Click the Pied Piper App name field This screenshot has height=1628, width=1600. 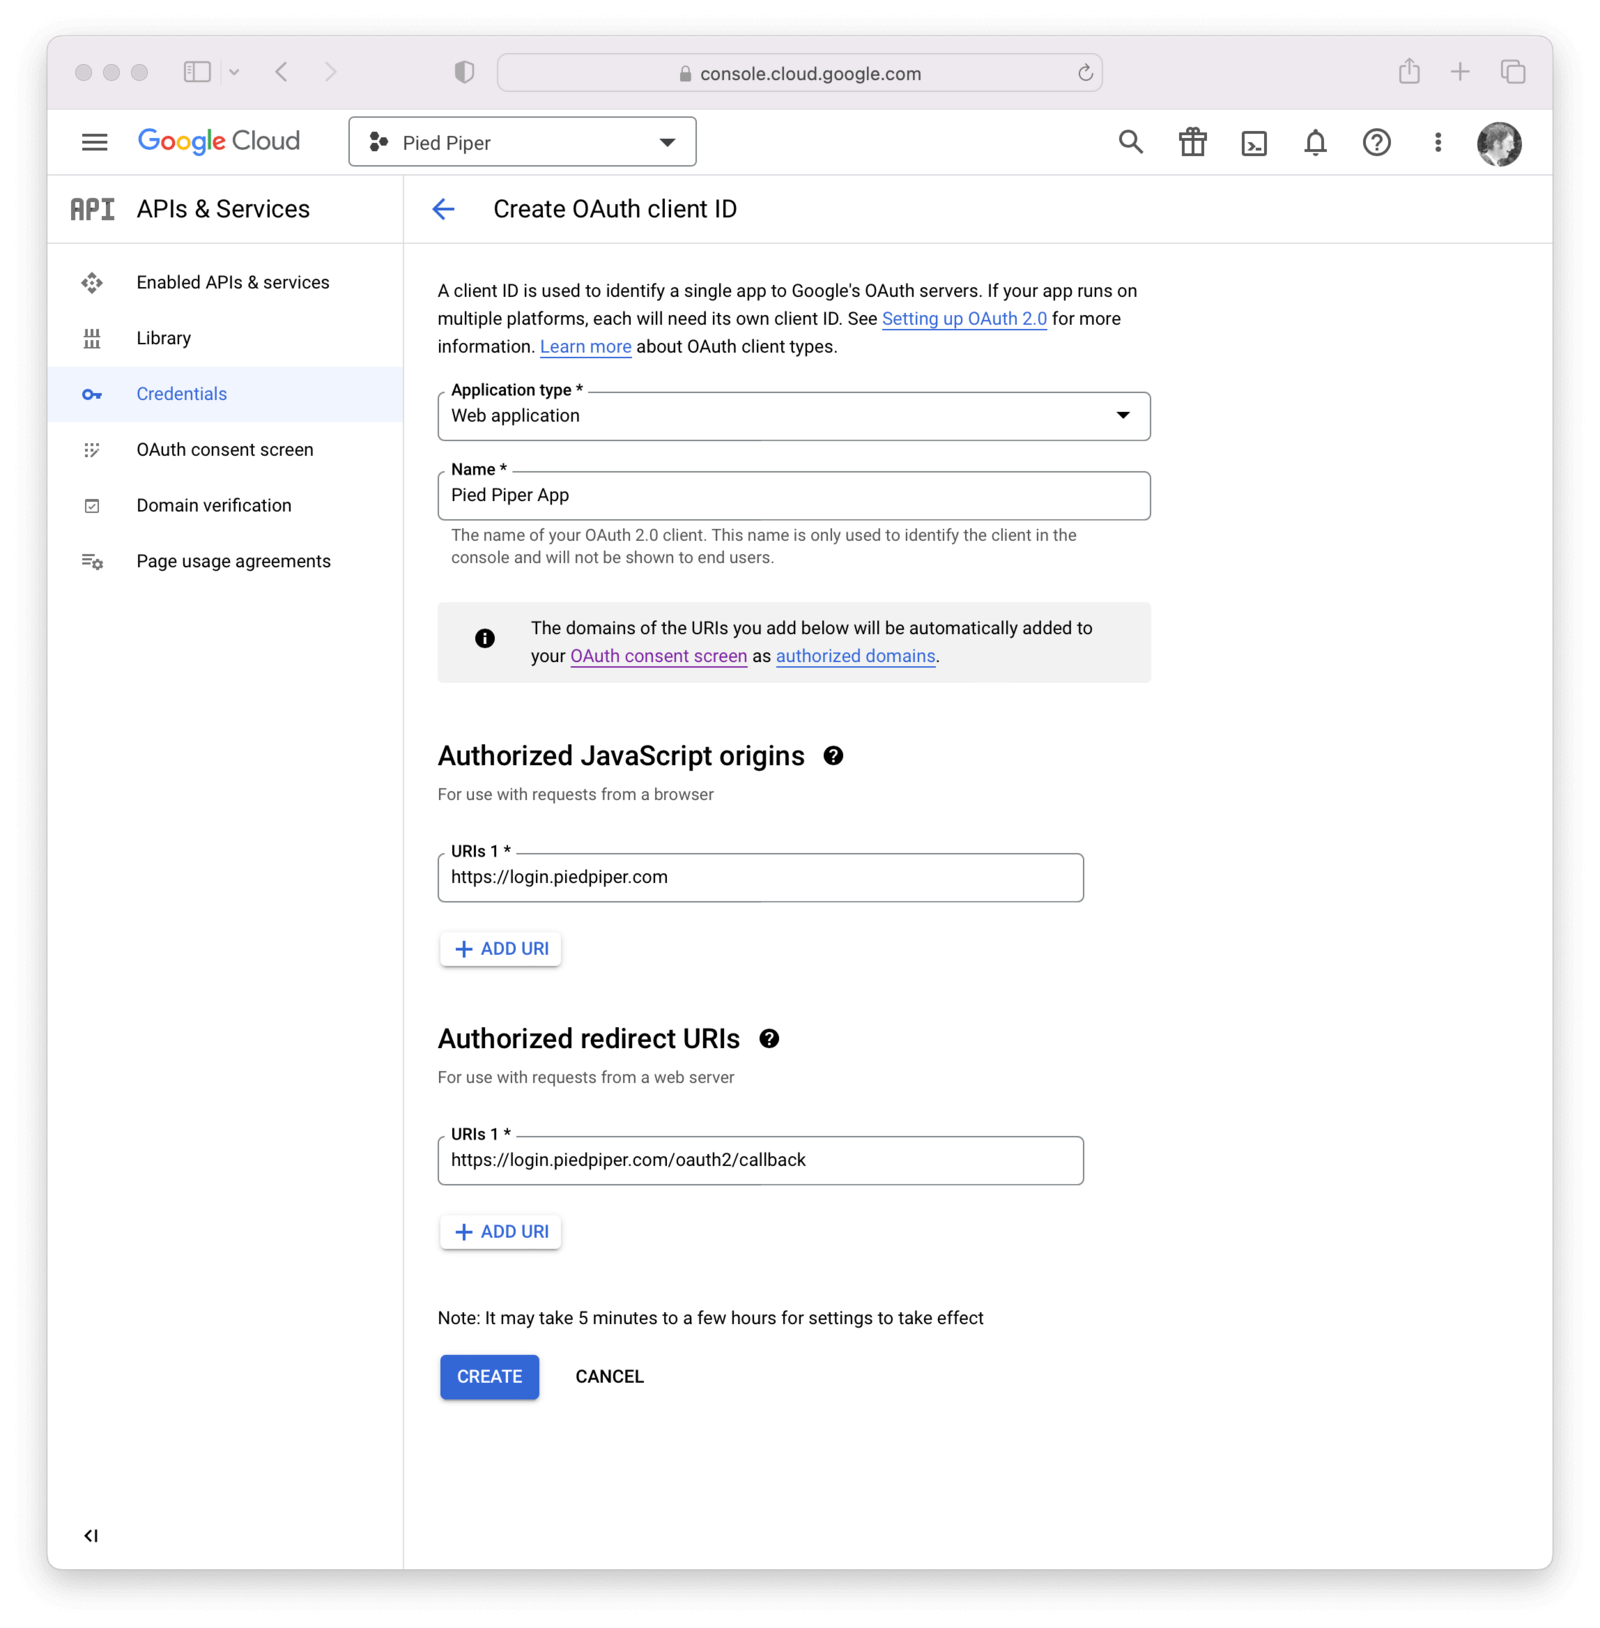[x=794, y=495]
